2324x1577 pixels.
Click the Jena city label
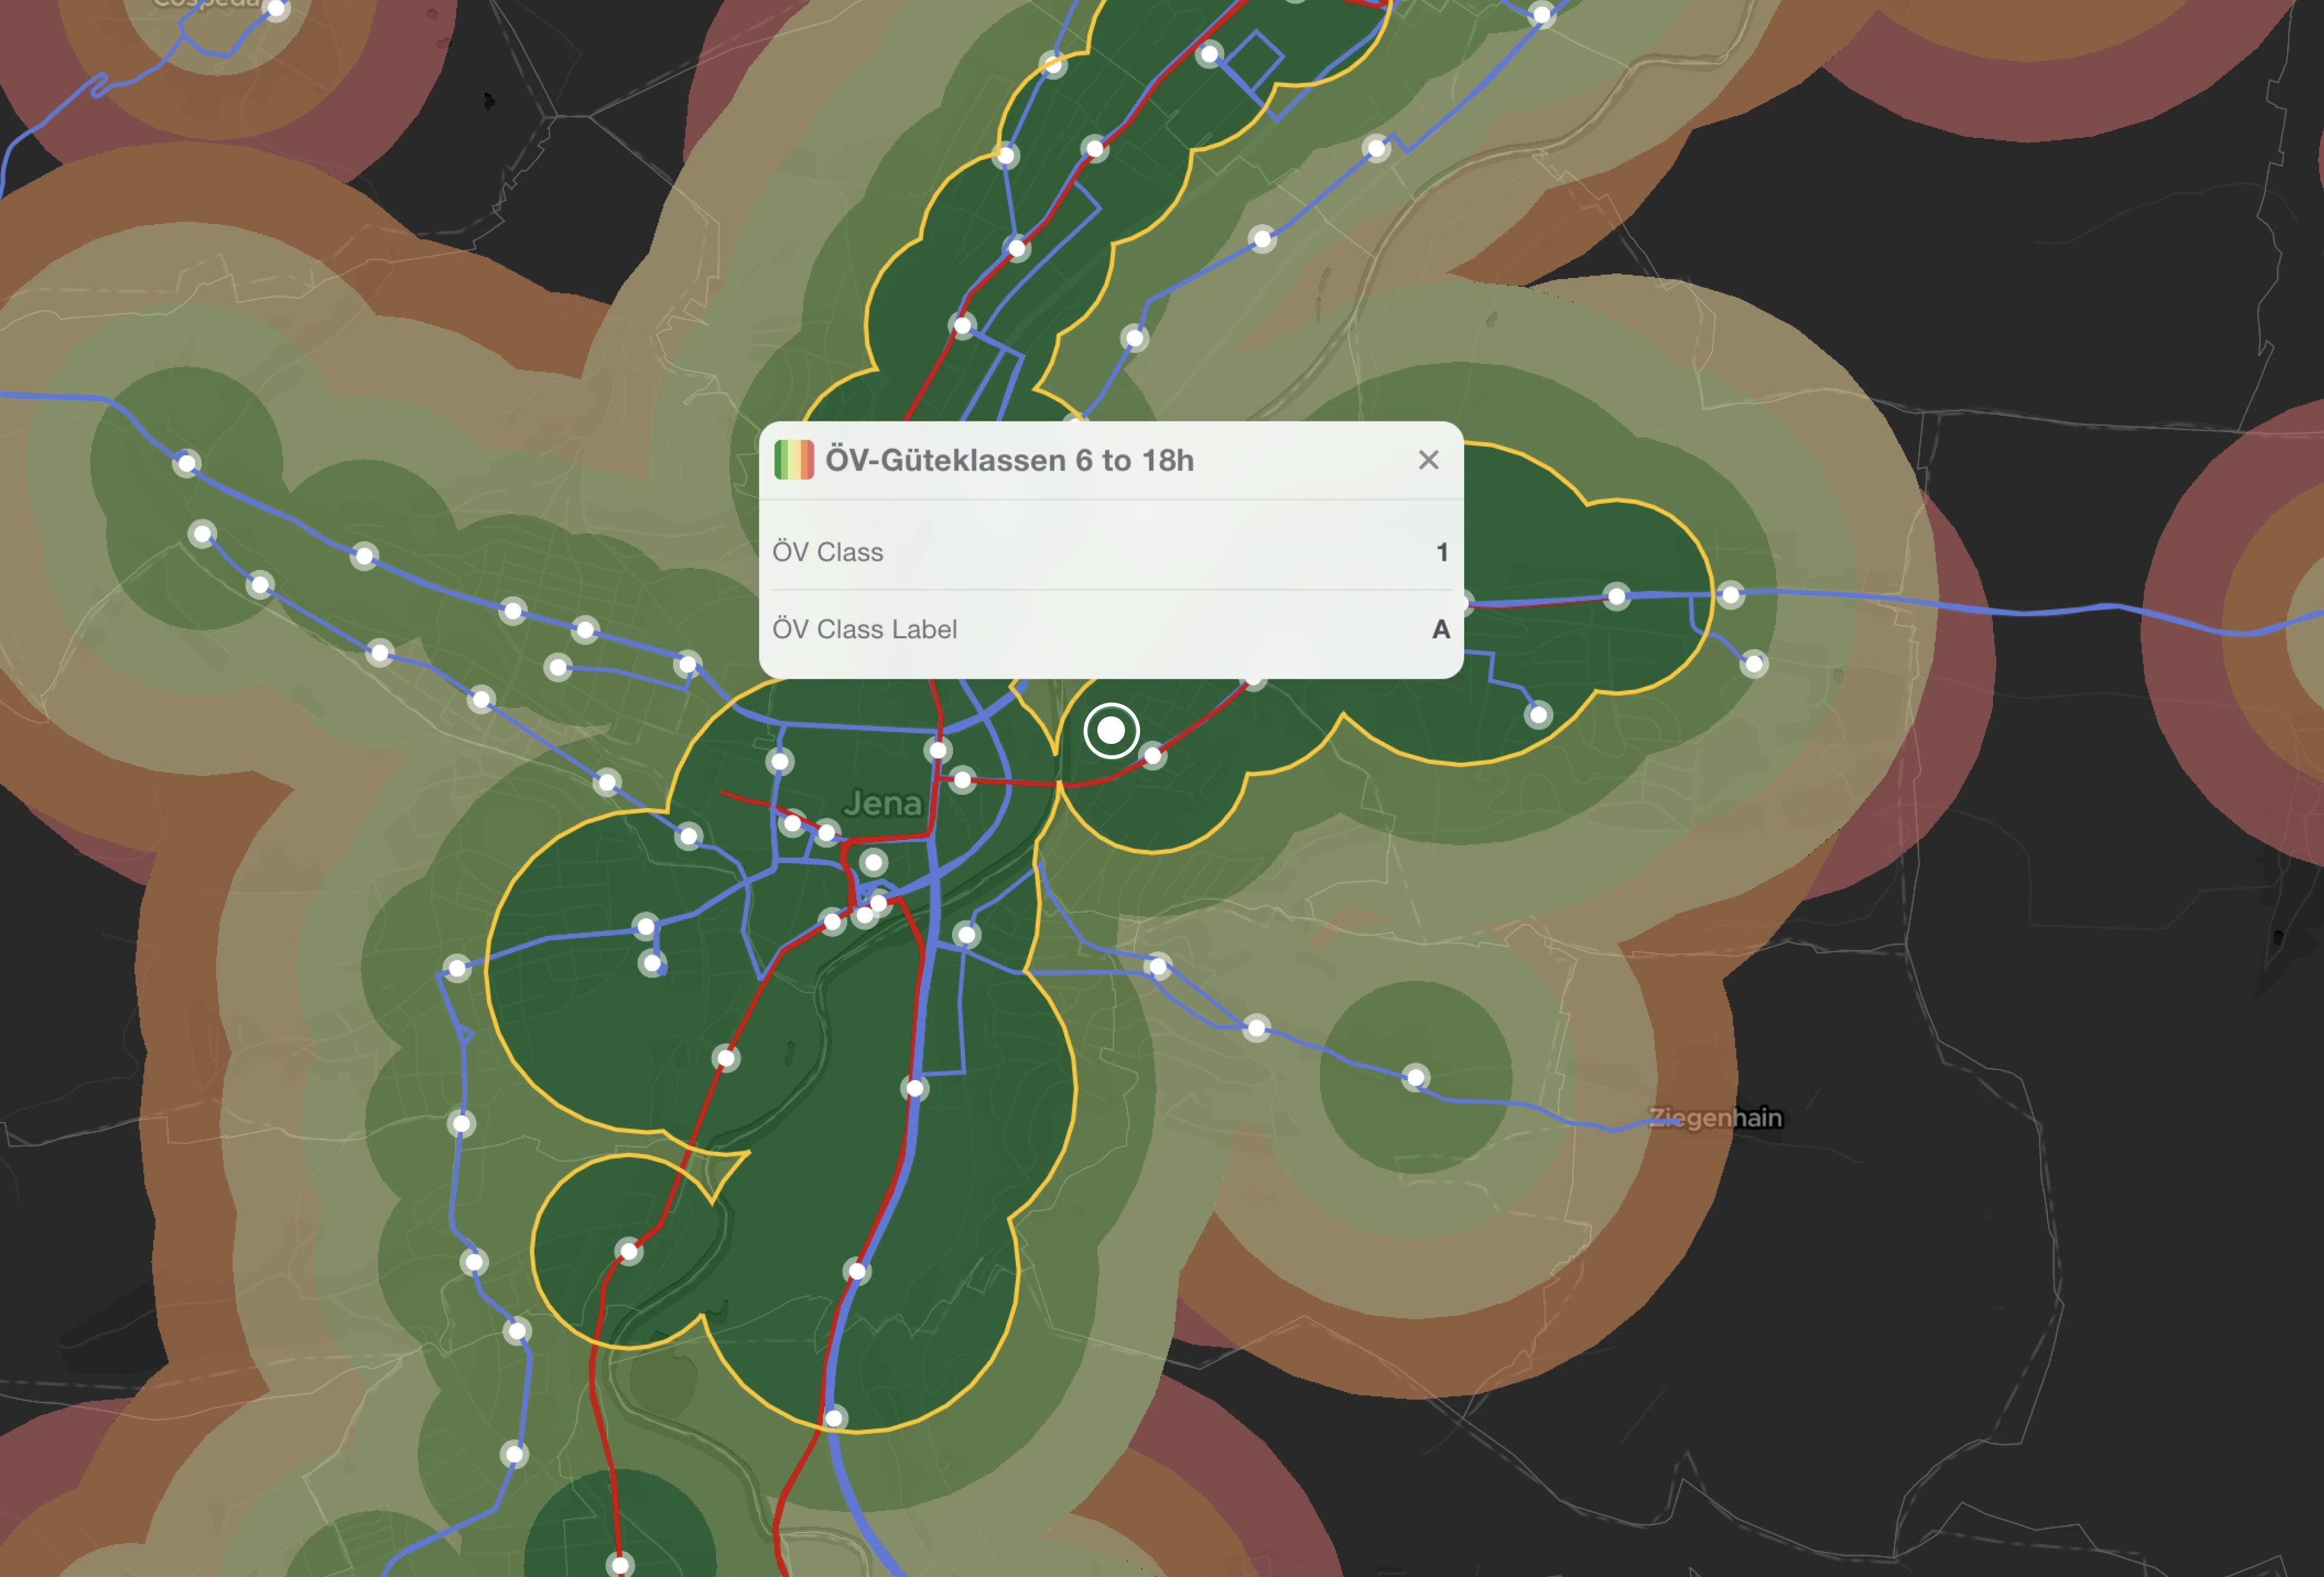coord(882,803)
